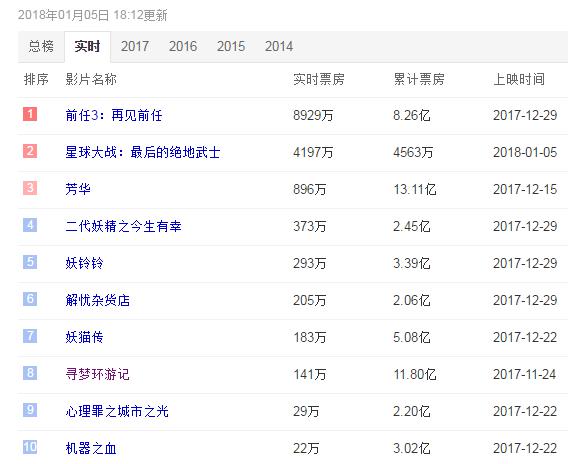Image resolution: width=583 pixels, height=464 pixels.
Task: Click the rank 2 badge
Action: (x=30, y=151)
